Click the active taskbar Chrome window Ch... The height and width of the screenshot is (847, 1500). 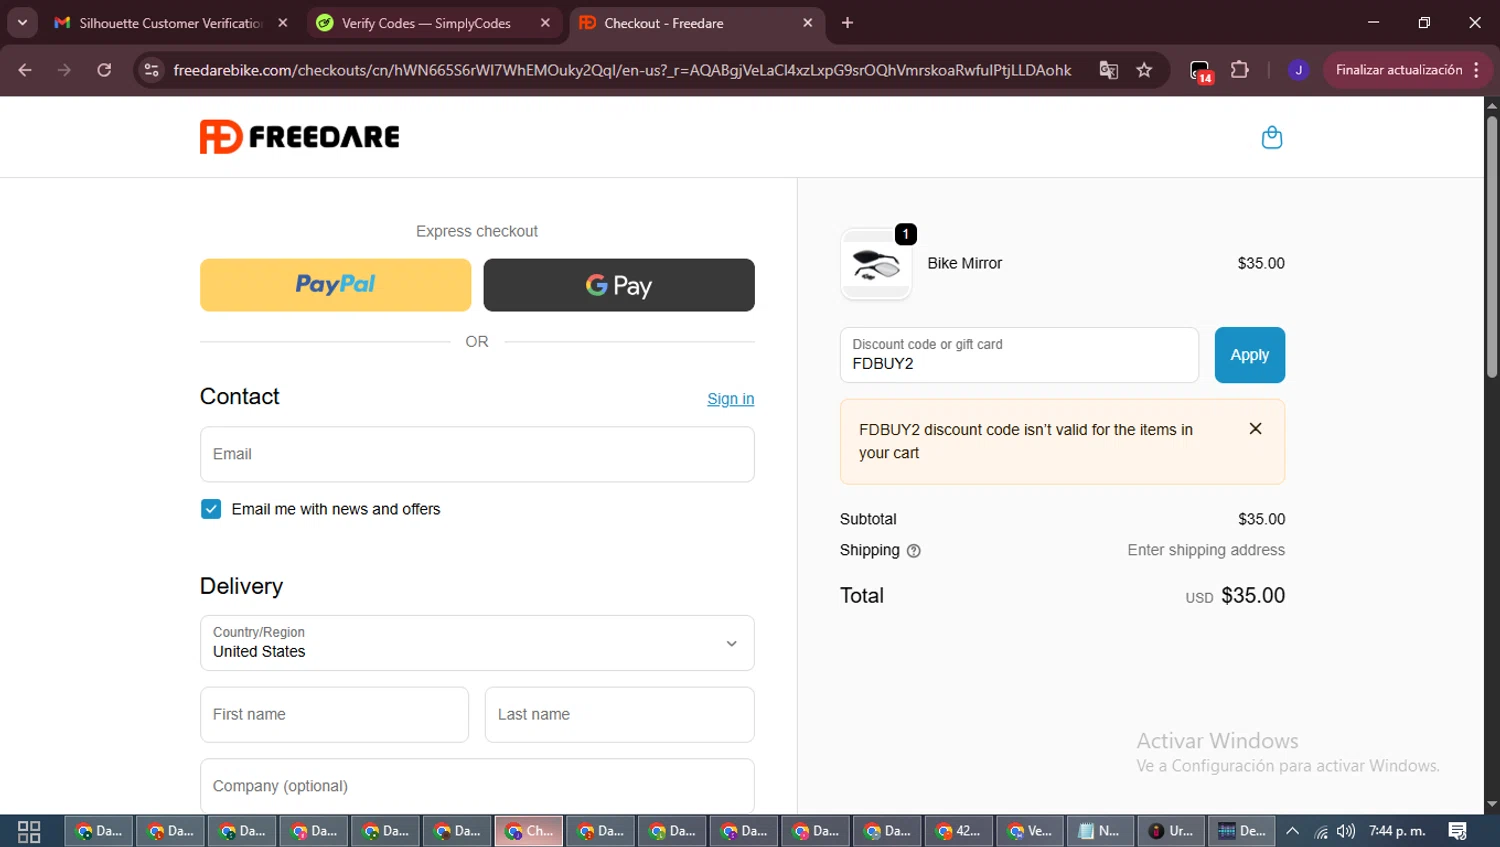529,831
